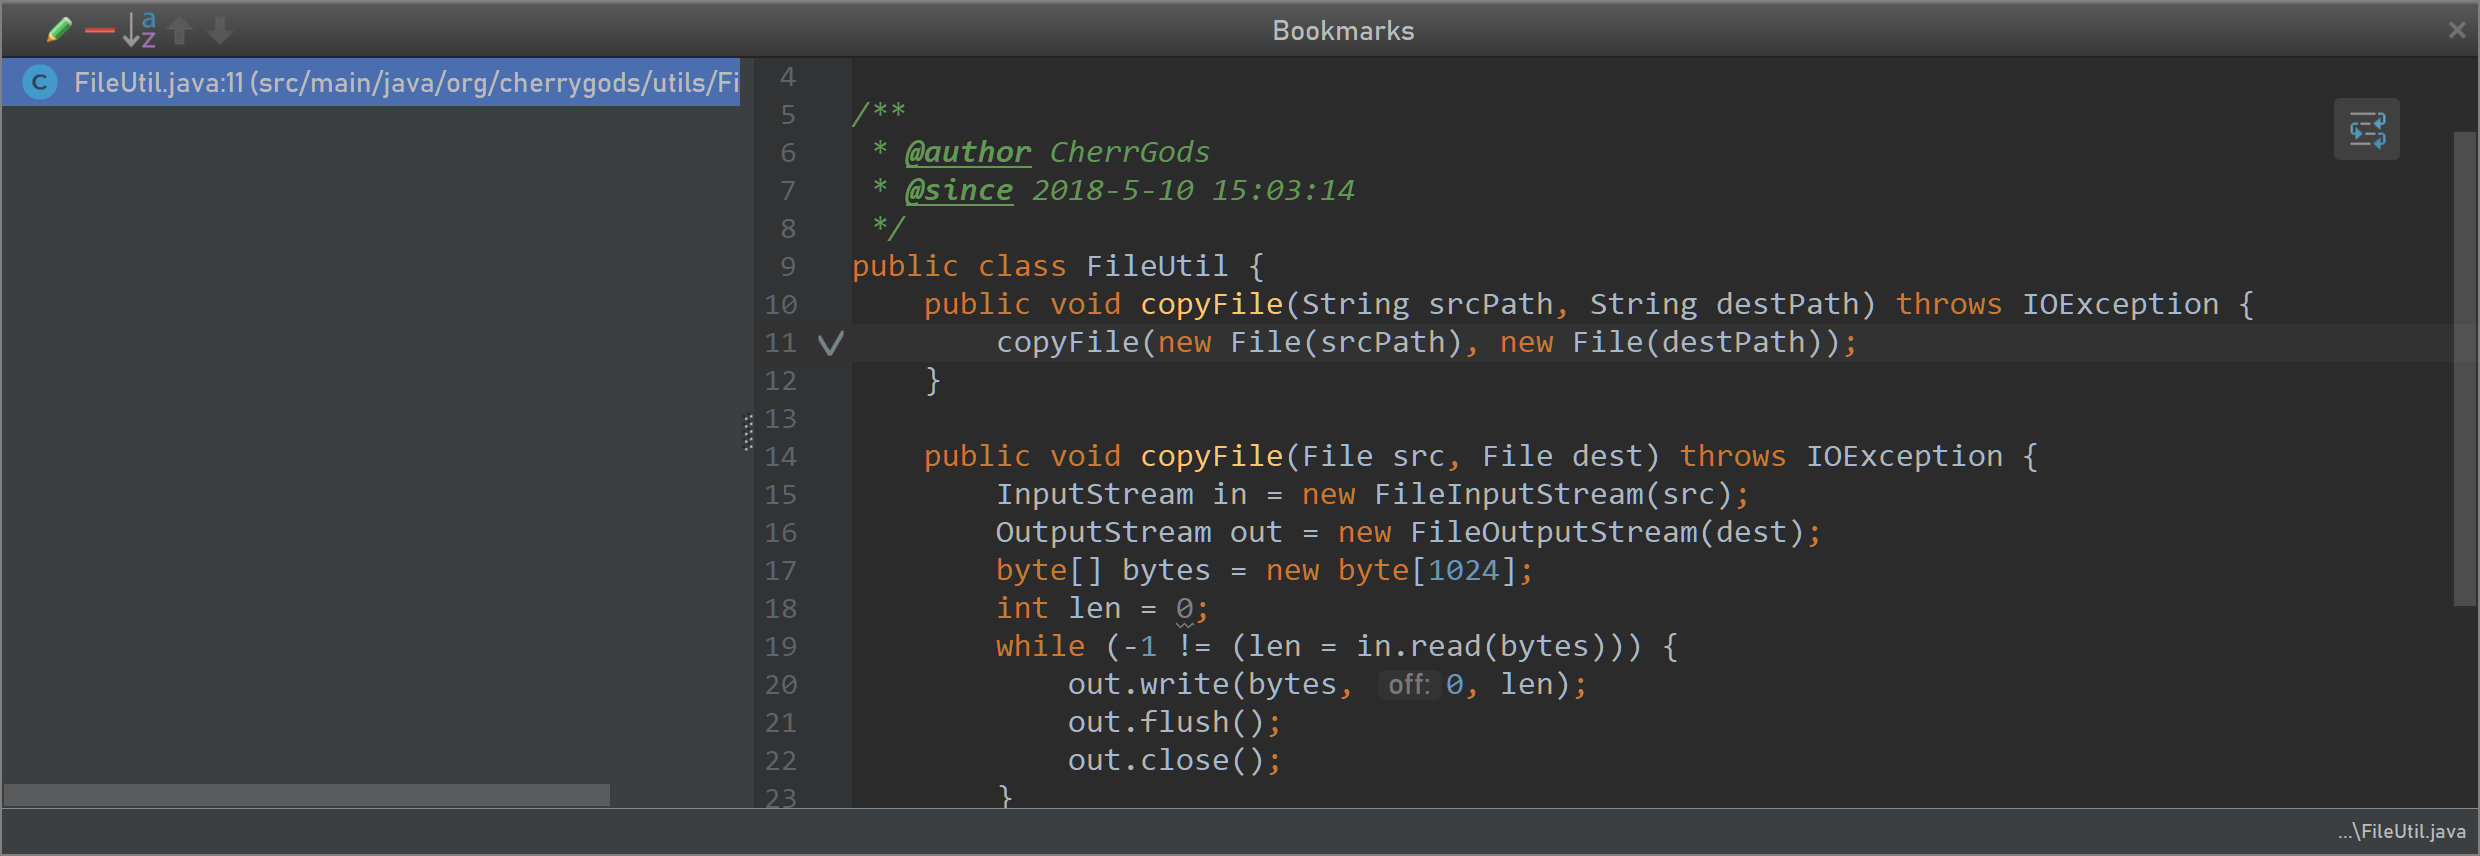The image size is (2480, 856).
Task: Click the FileUtil class name on line 9
Action: point(1157,266)
